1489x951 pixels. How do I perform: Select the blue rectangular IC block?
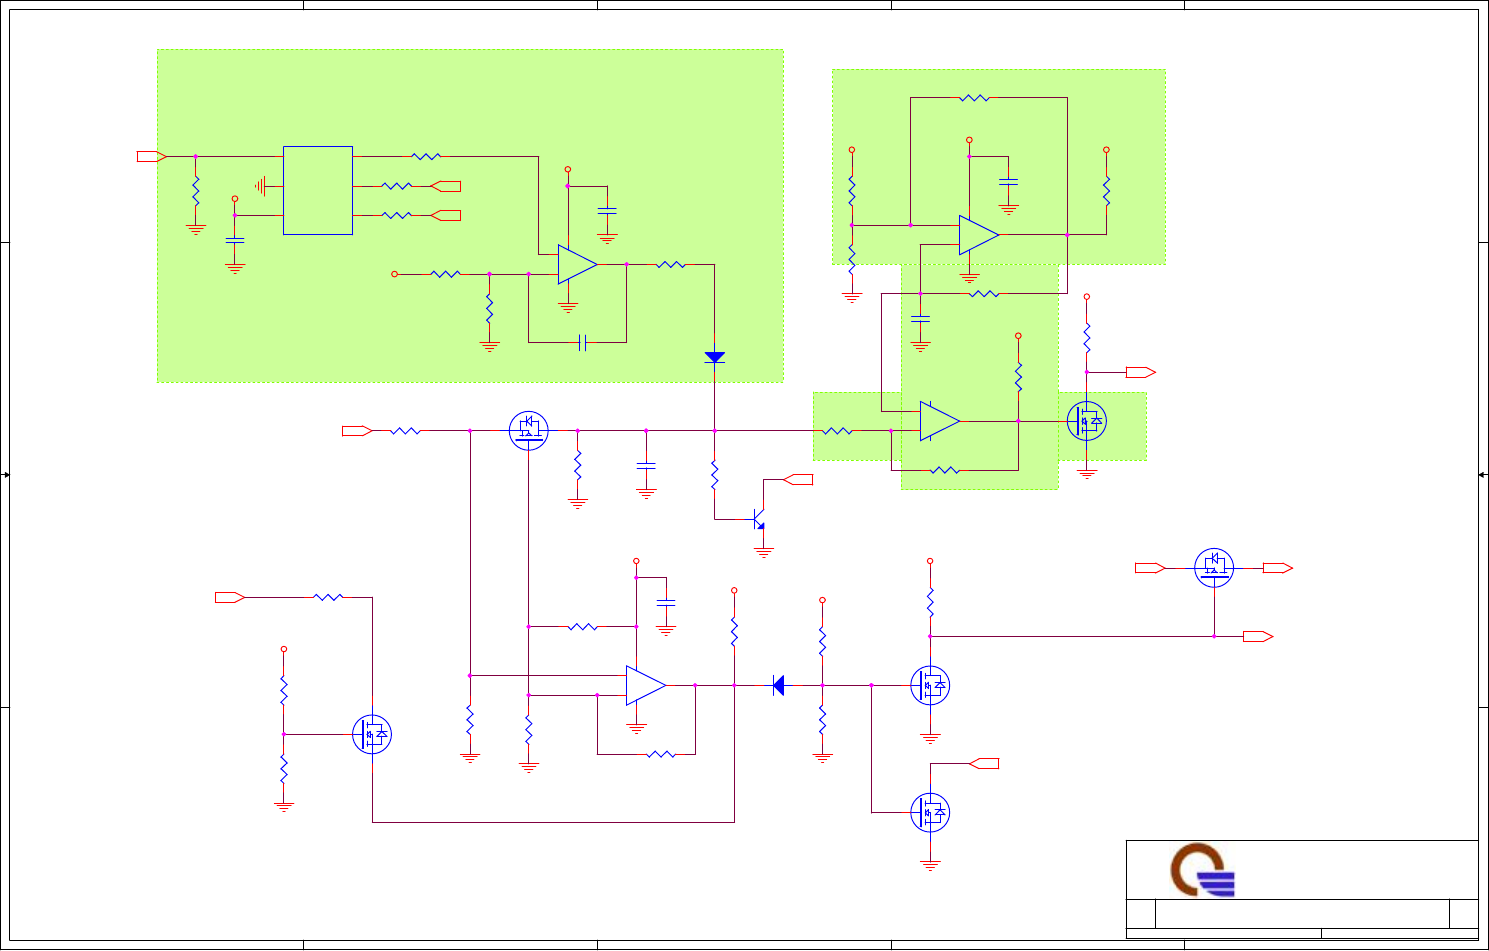[318, 190]
